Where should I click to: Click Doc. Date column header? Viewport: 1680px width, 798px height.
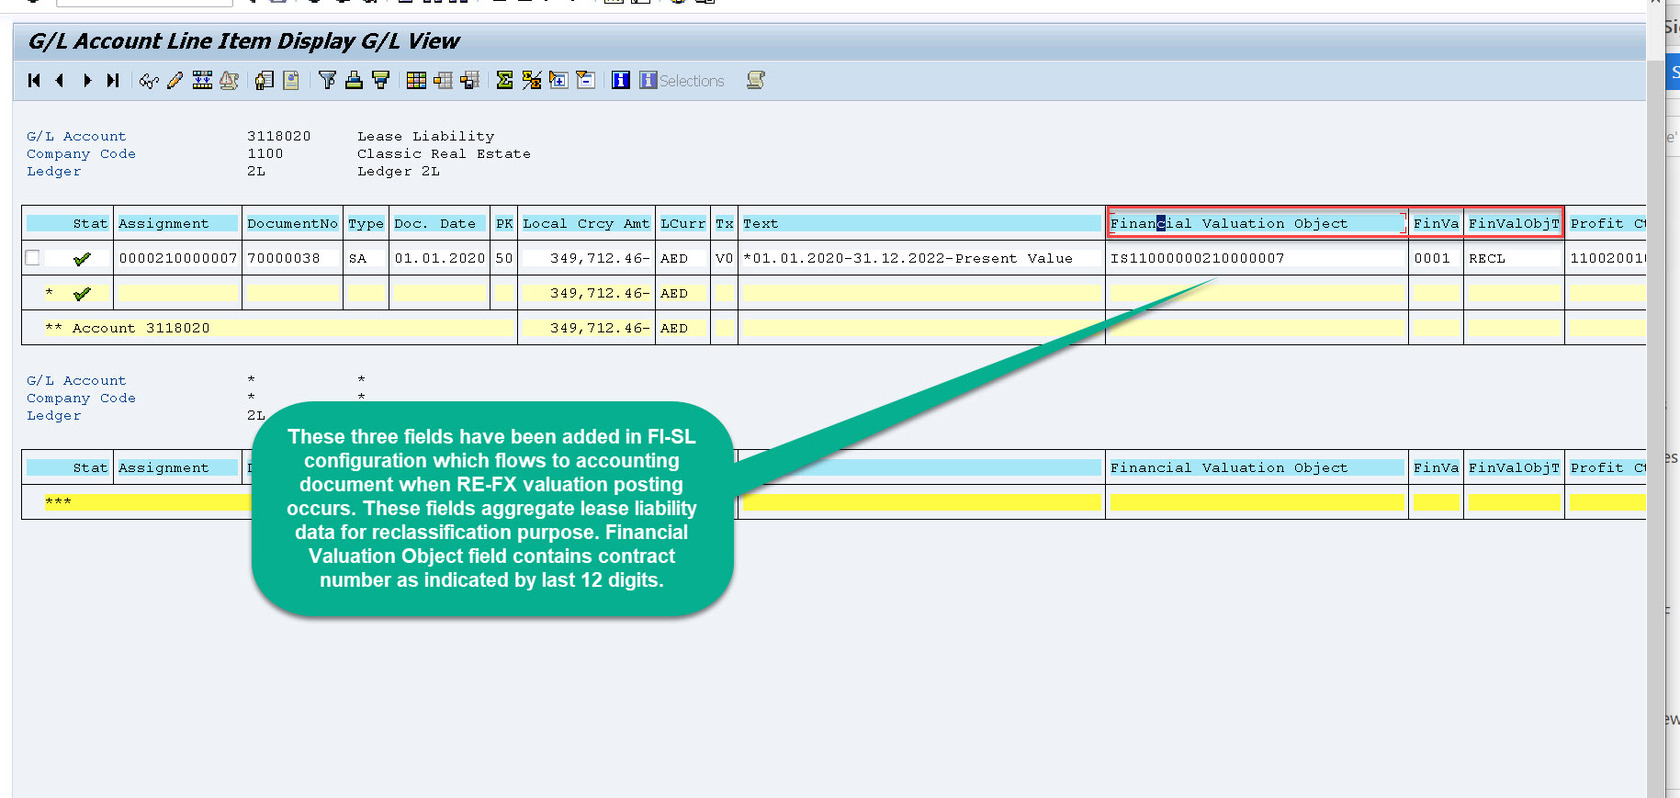[439, 224]
